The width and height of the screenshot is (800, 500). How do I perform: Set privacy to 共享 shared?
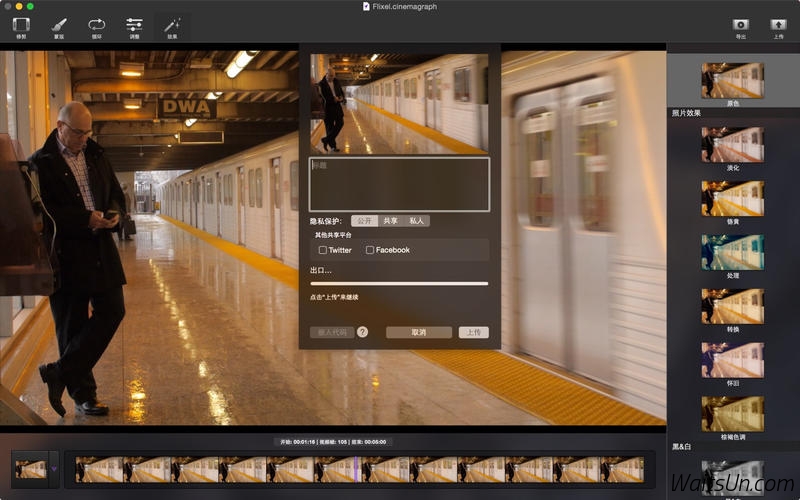(x=390, y=221)
